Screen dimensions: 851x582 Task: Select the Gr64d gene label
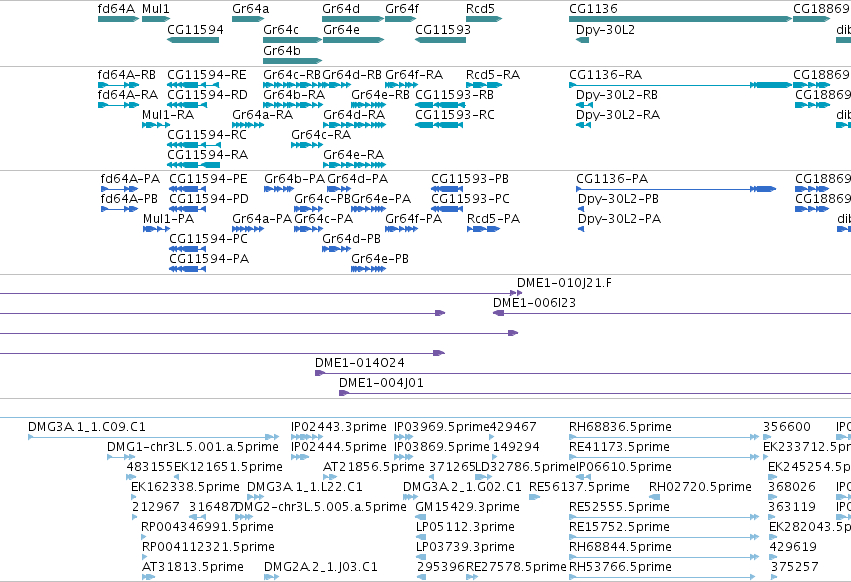click(341, 9)
